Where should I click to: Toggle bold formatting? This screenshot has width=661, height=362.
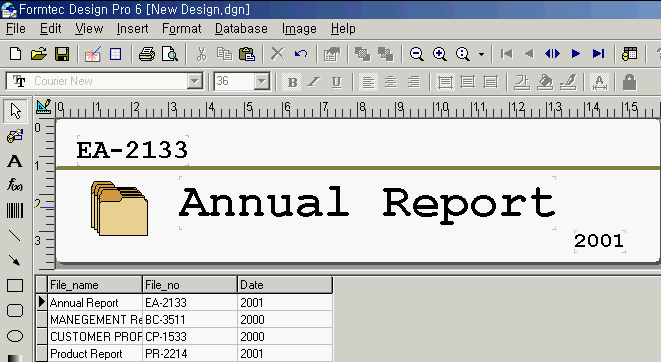[292, 82]
